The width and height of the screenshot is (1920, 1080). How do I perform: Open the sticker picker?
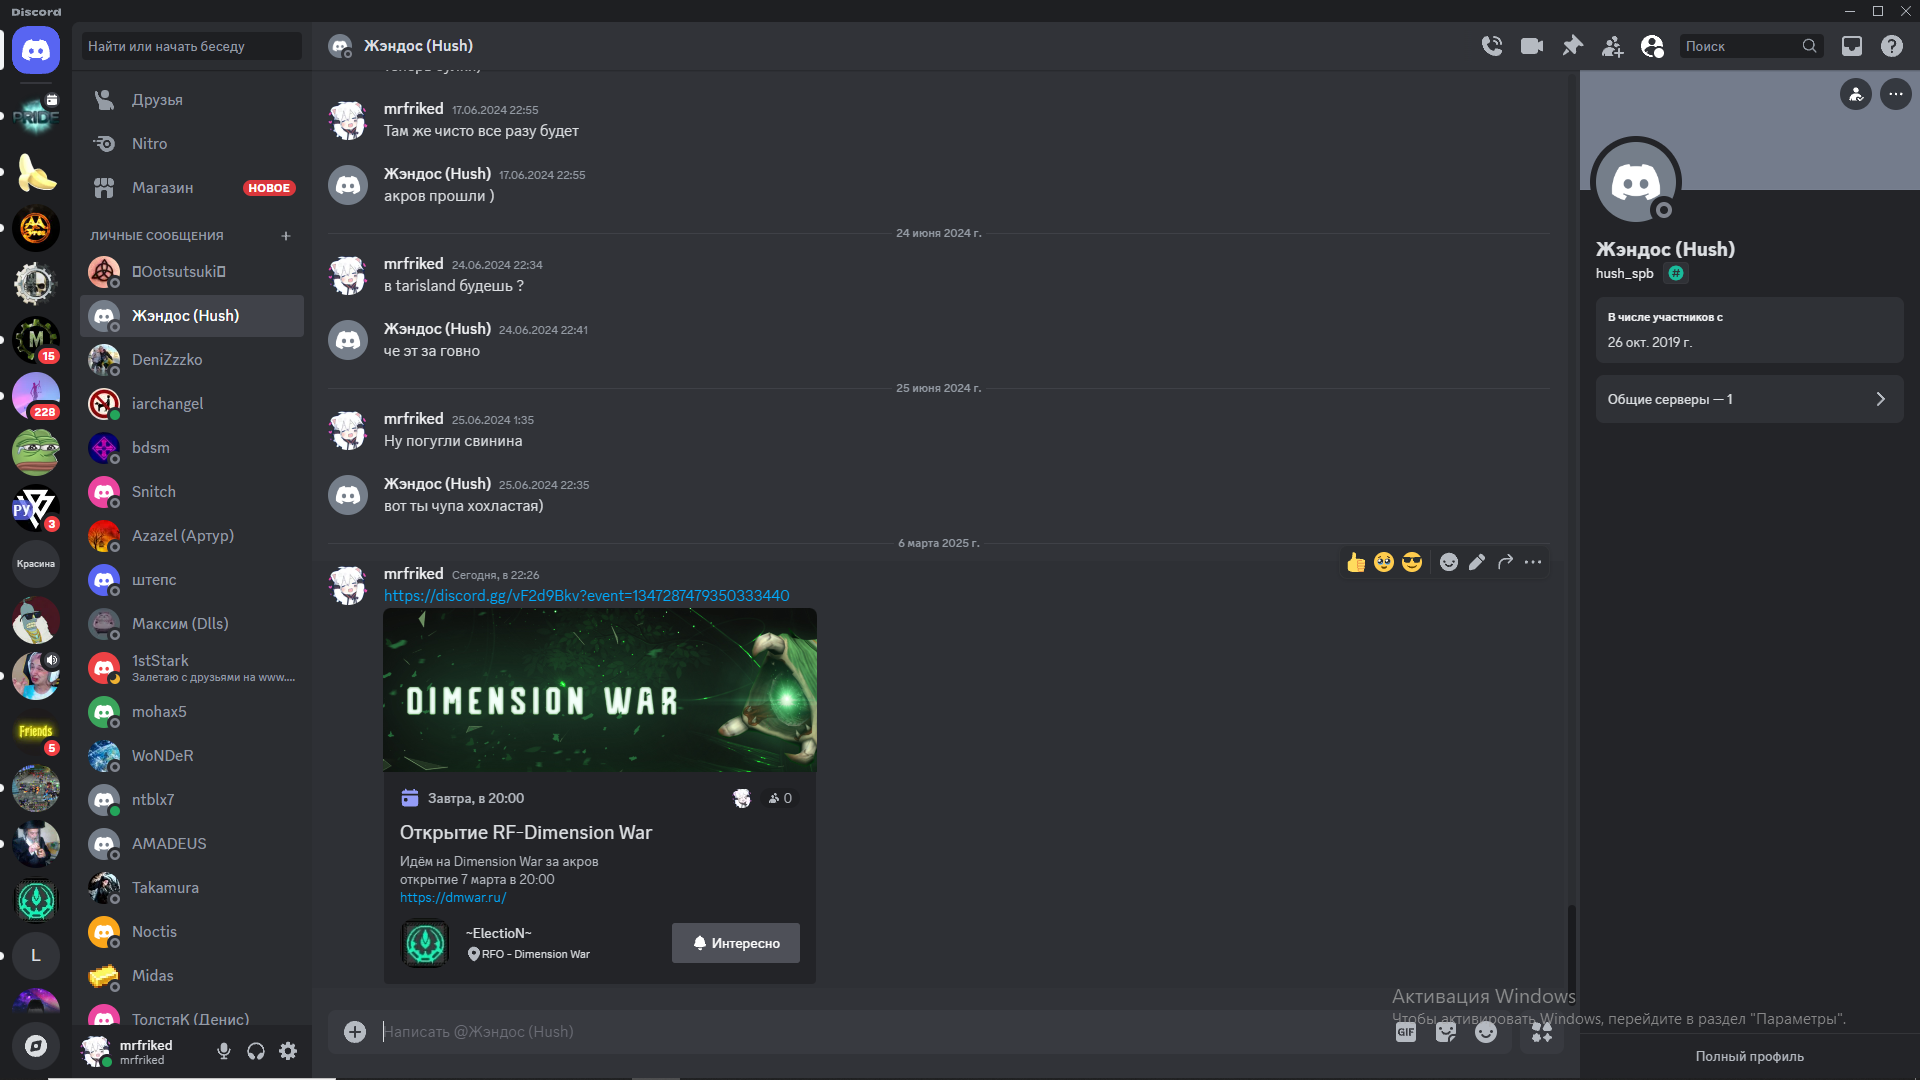point(1446,1032)
